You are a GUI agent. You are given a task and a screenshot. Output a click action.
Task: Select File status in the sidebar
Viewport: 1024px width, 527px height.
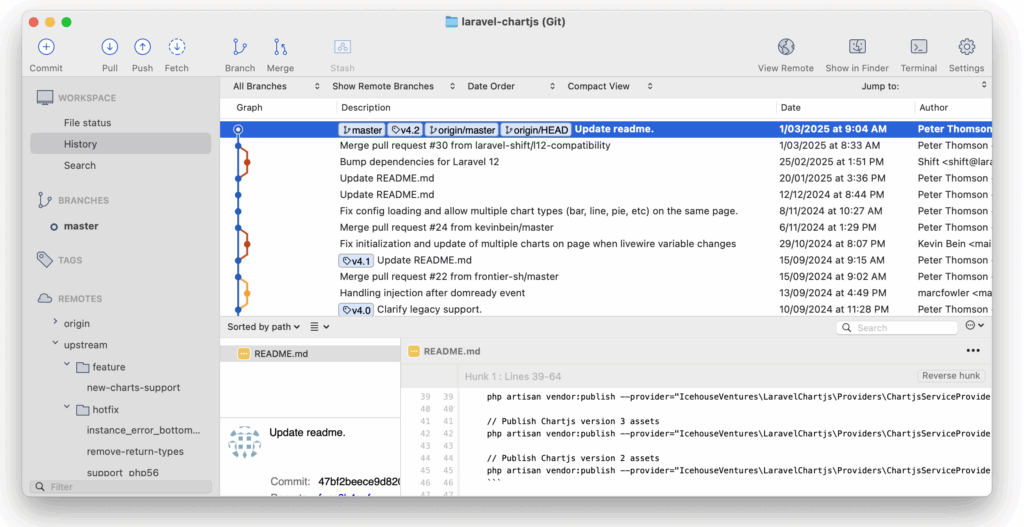[x=88, y=123]
